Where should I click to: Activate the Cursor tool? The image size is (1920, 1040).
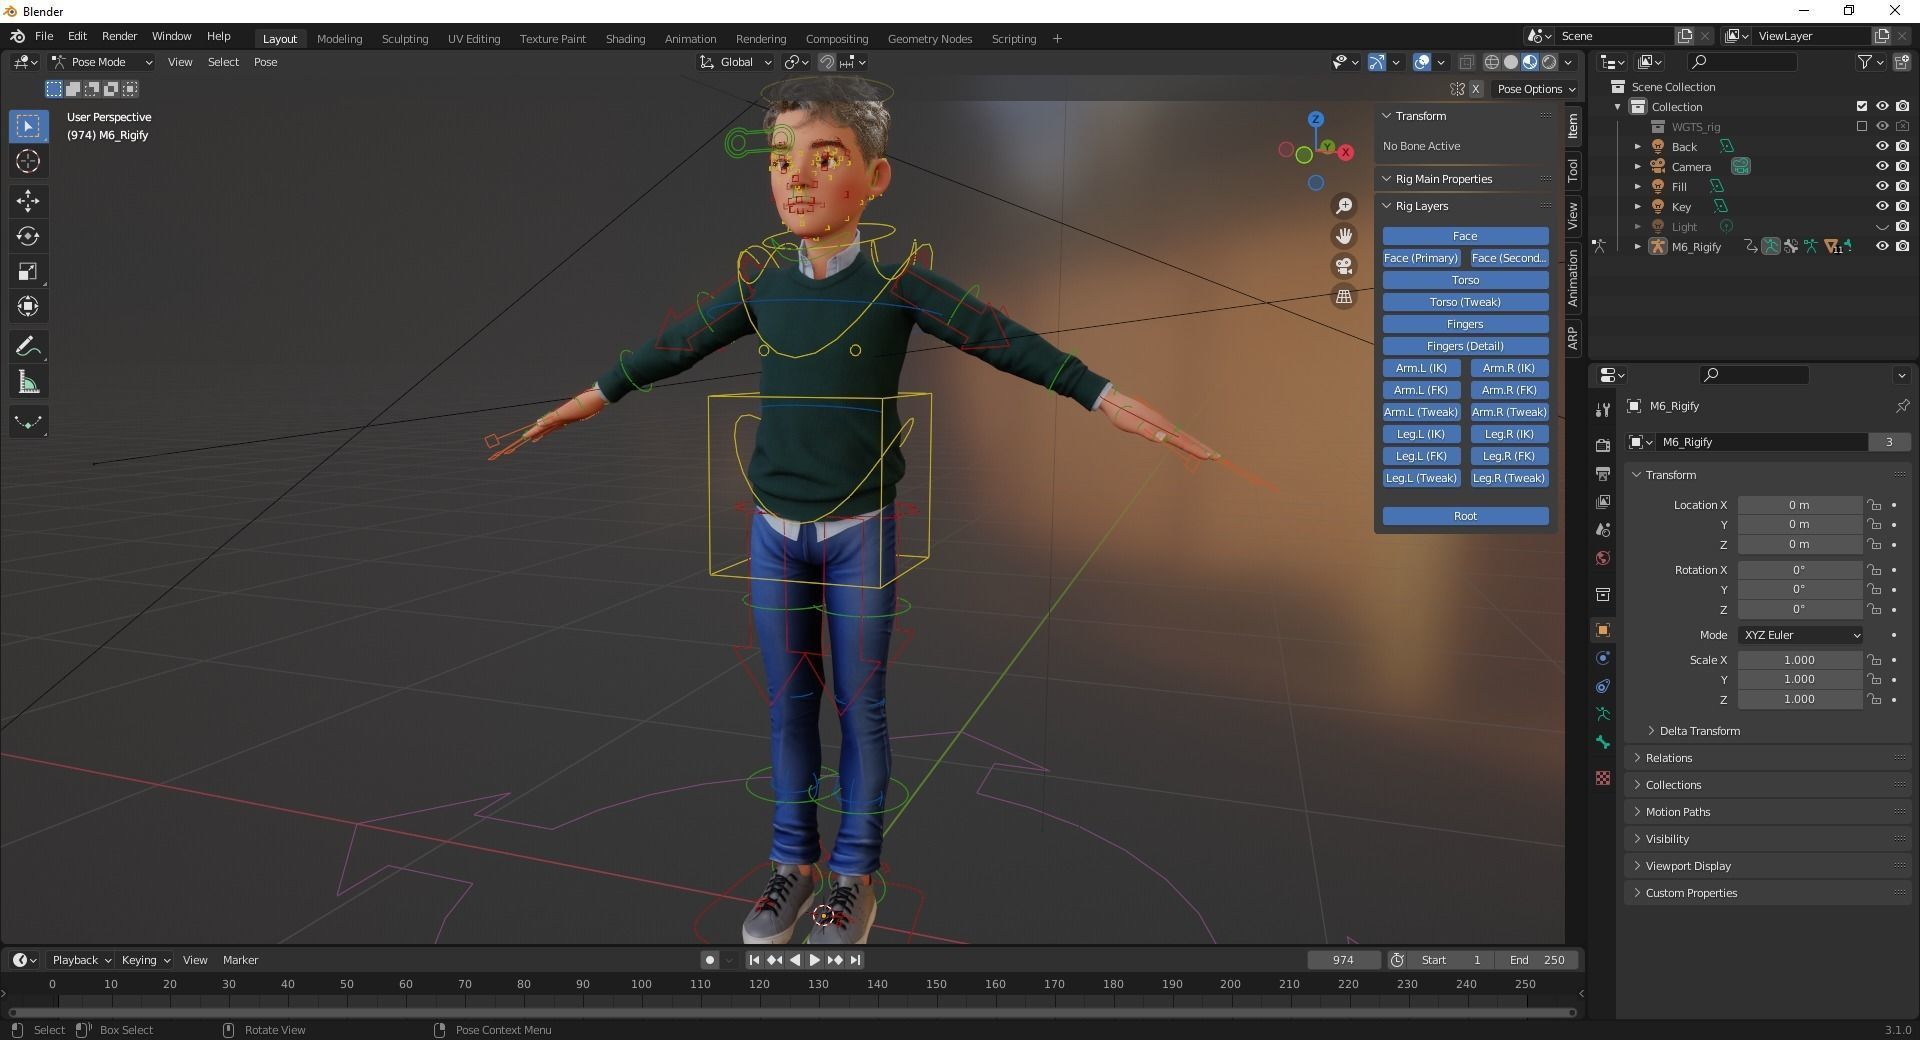click(x=28, y=161)
